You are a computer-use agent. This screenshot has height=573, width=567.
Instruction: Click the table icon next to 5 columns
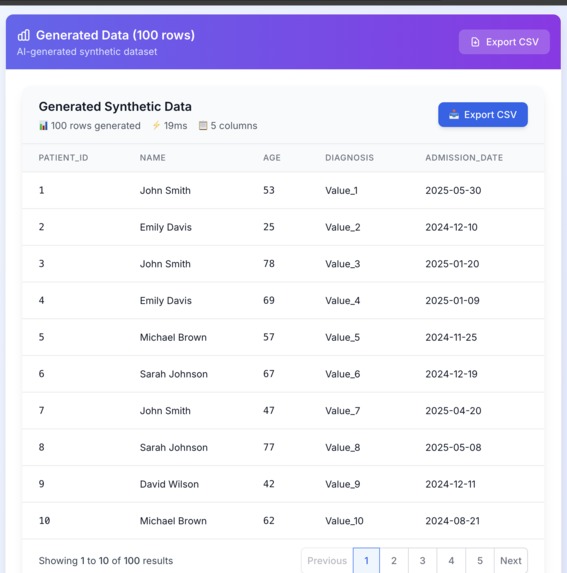203,126
